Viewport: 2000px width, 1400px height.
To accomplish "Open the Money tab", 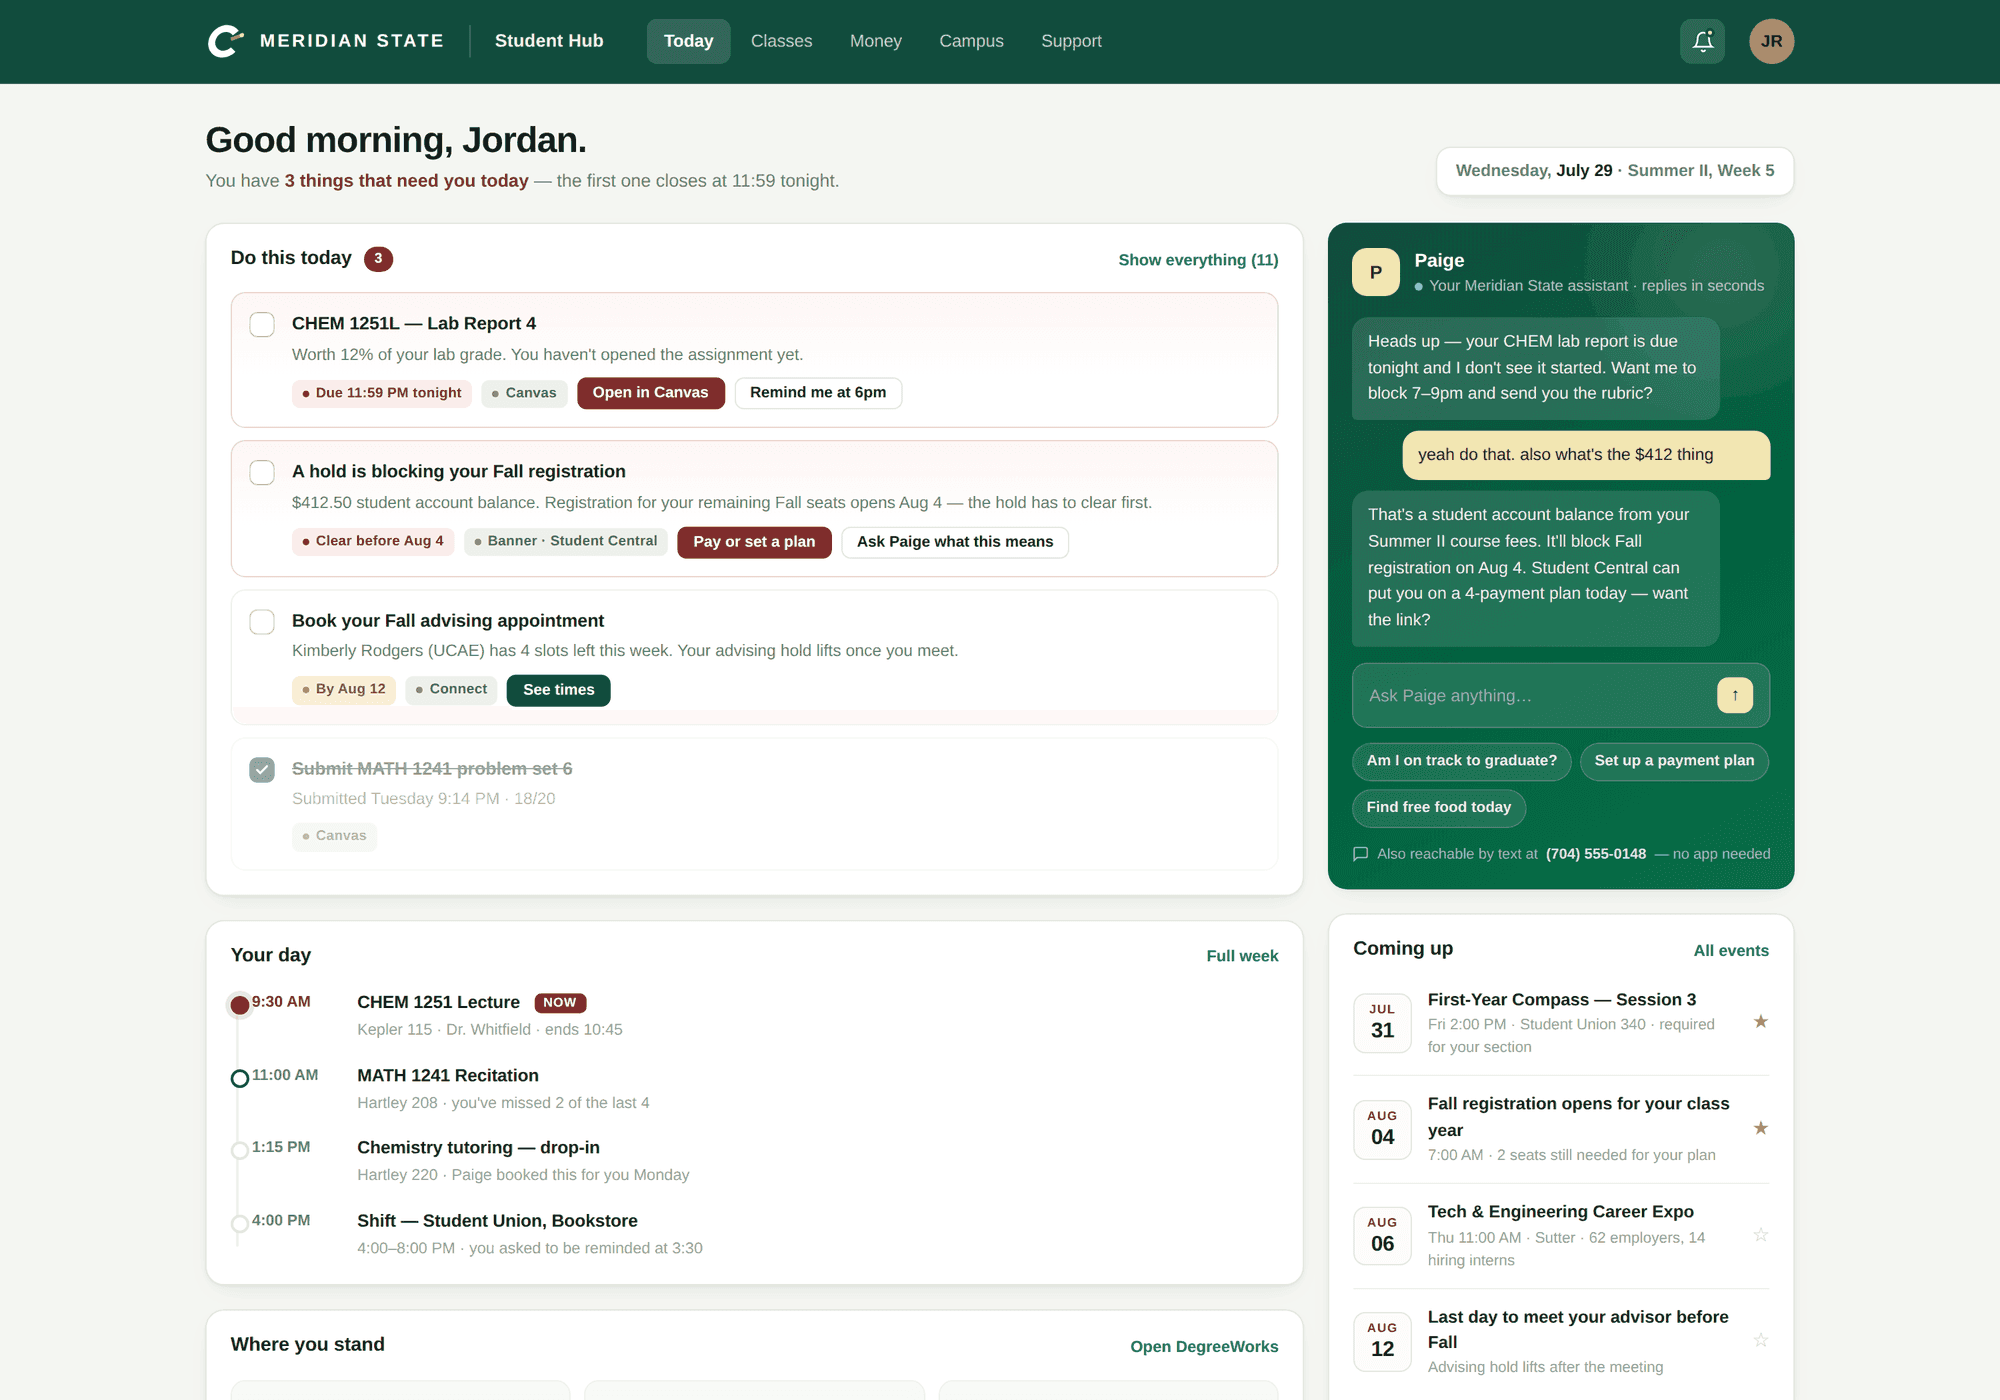I will pyautogui.click(x=875, y=41).
